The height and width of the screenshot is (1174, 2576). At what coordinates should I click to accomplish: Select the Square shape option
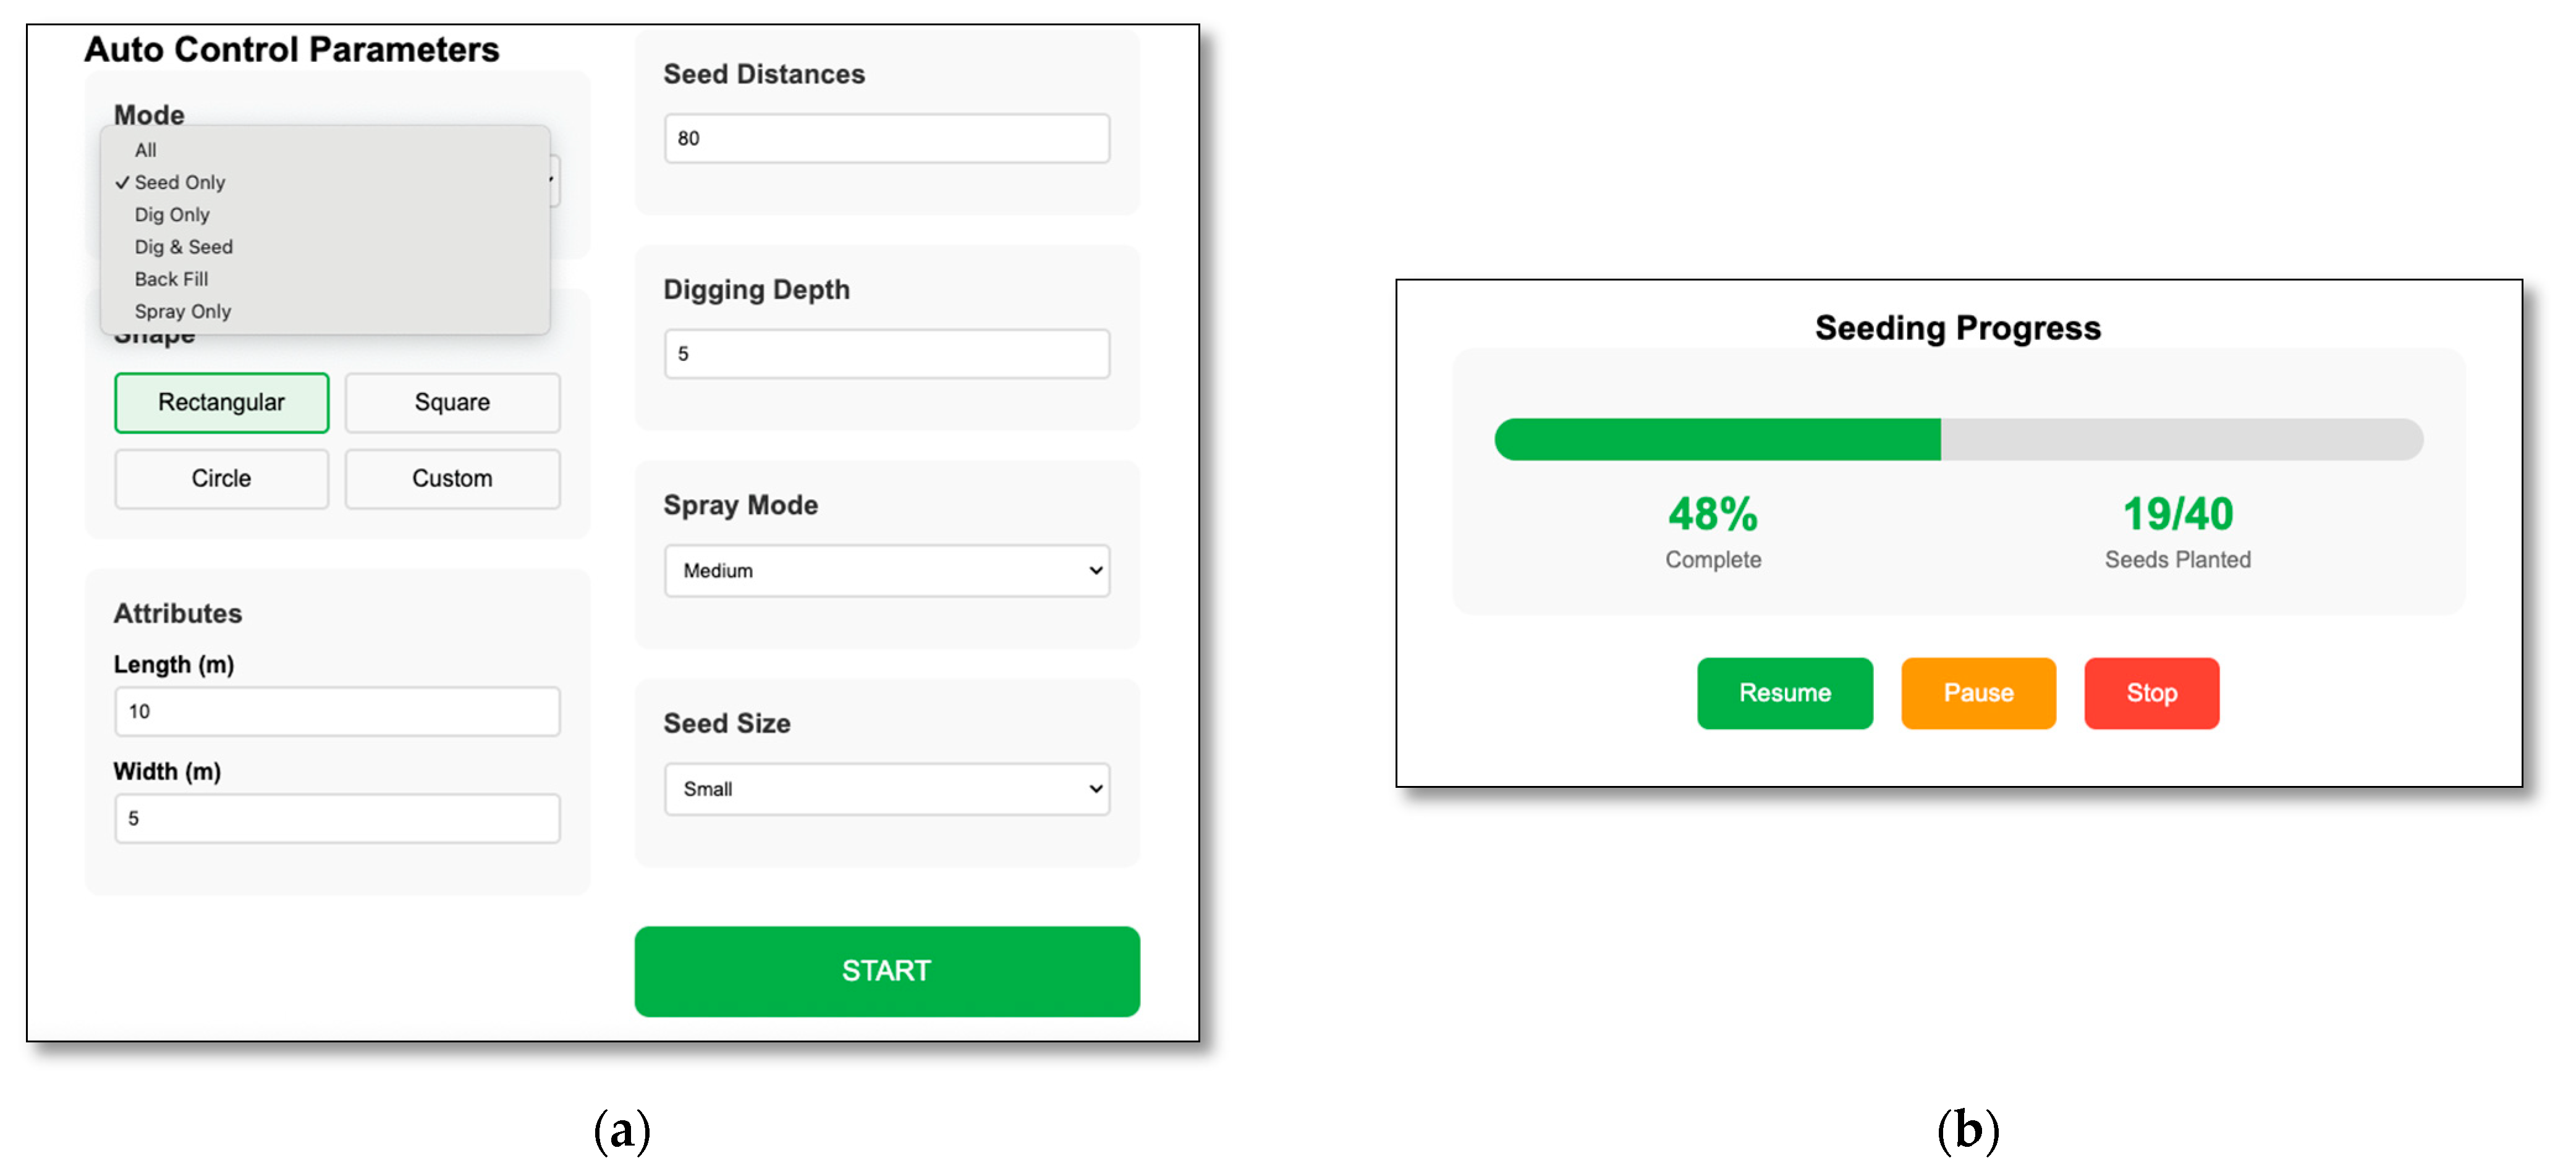coord(452,402)
